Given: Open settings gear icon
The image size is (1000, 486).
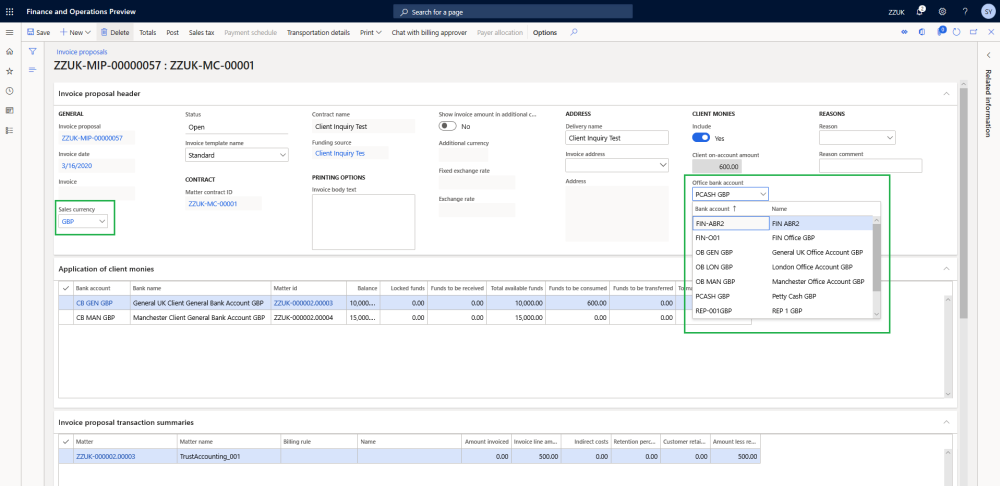Looking at the screenshot, I should coord(943,11).
